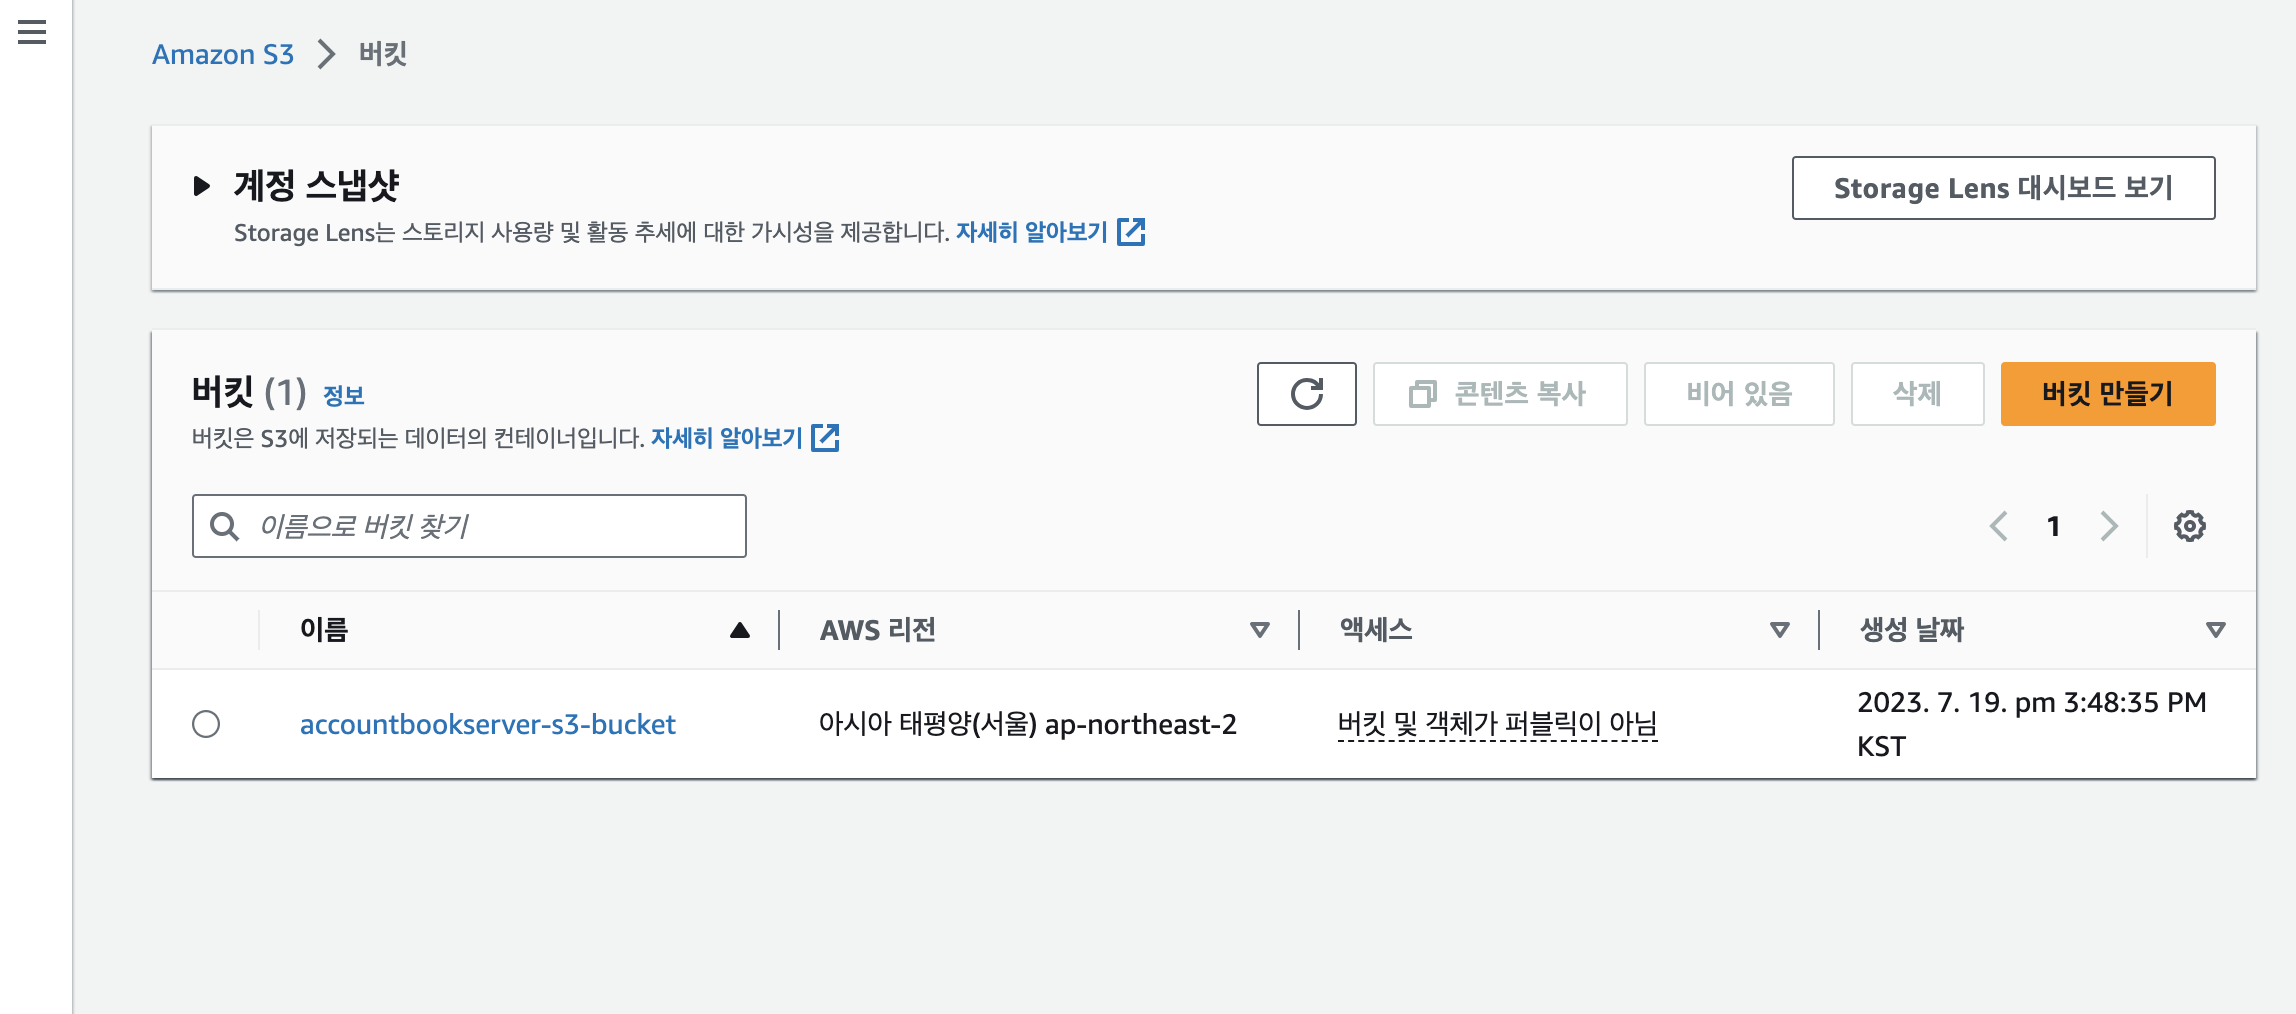Click the refresh buckets icon button

click(x=1306, y=394)
